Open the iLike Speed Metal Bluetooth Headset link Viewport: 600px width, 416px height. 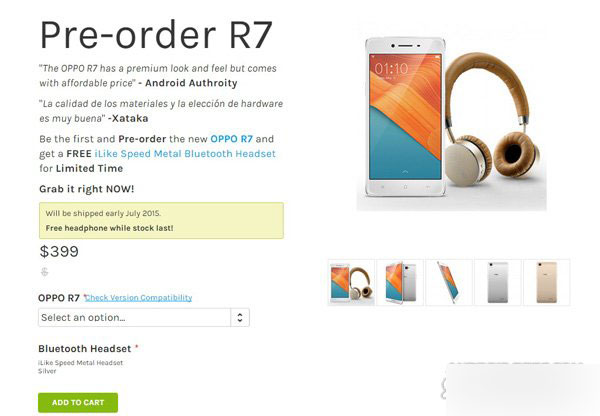185,154
